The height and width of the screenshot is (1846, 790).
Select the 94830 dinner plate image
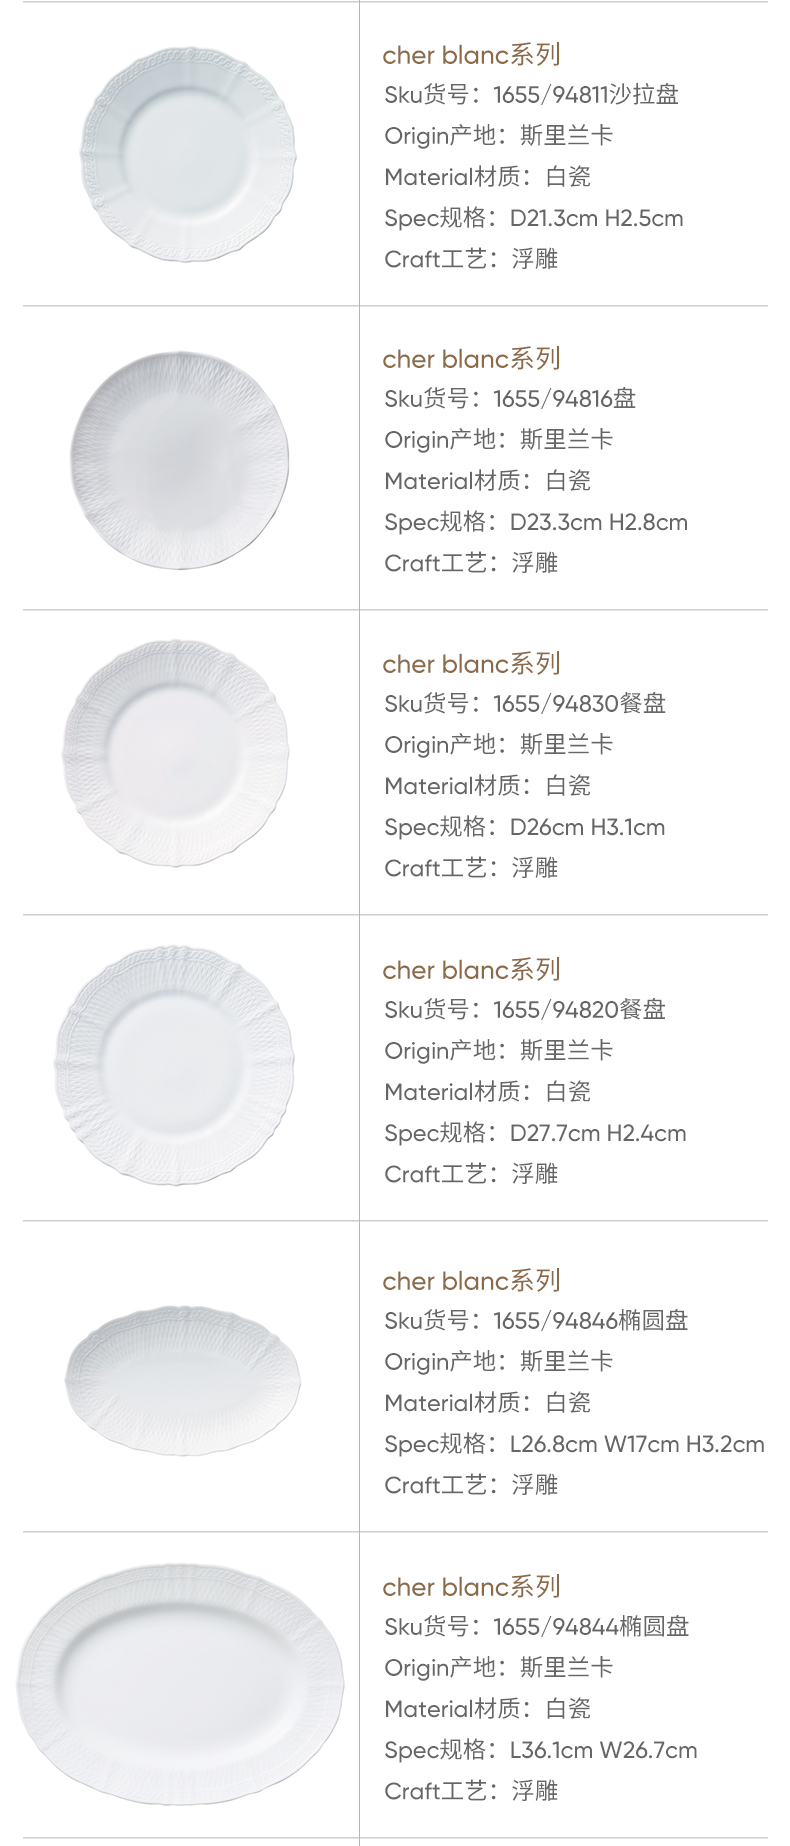coord(176,754)
